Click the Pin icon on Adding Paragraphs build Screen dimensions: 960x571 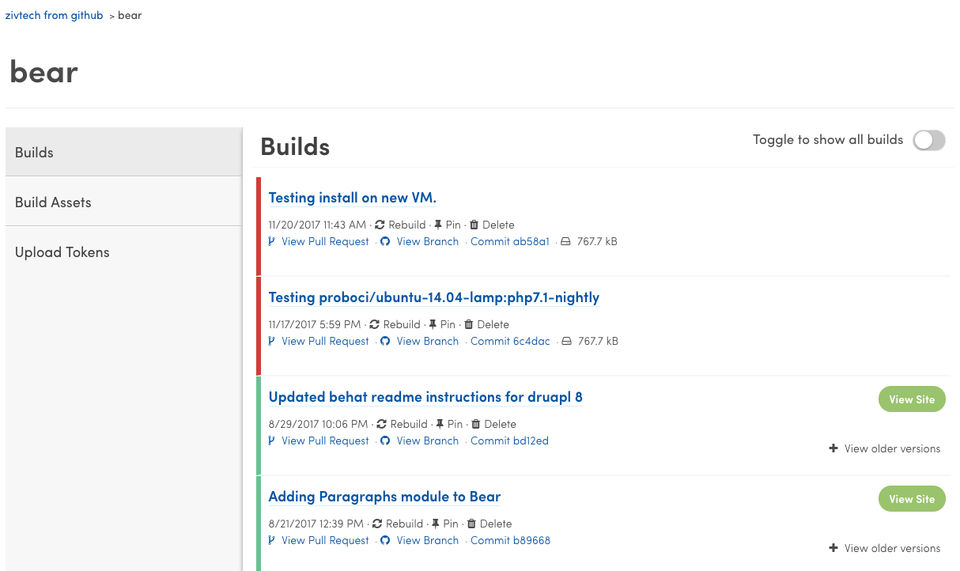click(434, 524)
